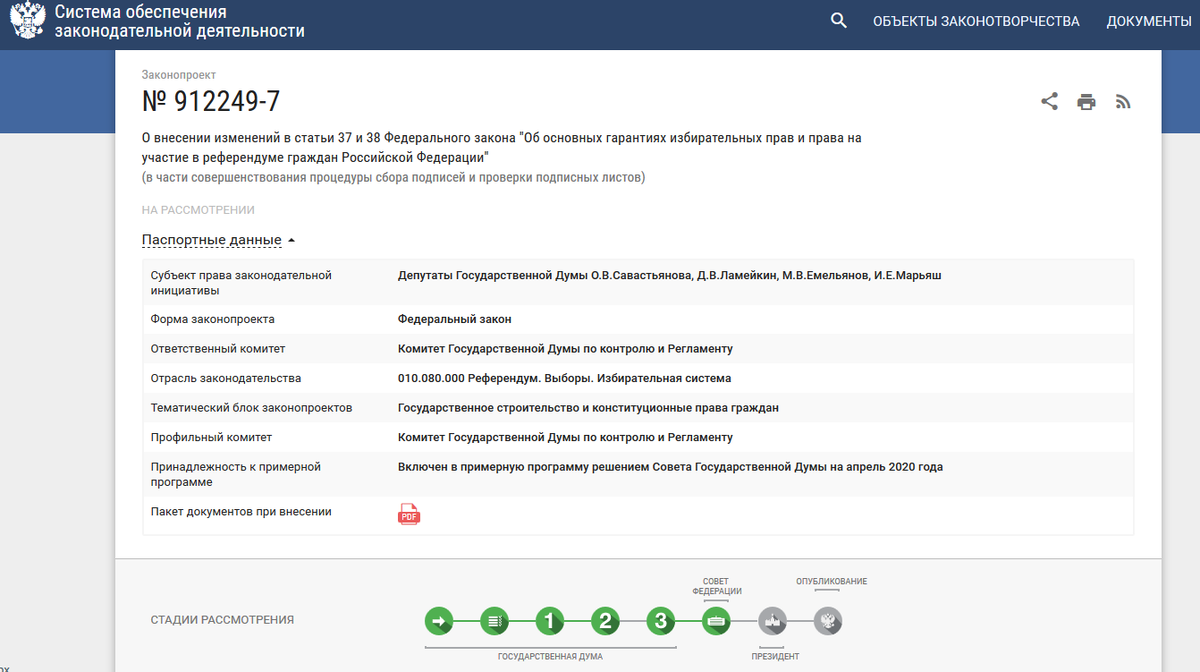Click label Пакет документов при внесении
Screen dimensions: 1200x672
coord(241,511)
